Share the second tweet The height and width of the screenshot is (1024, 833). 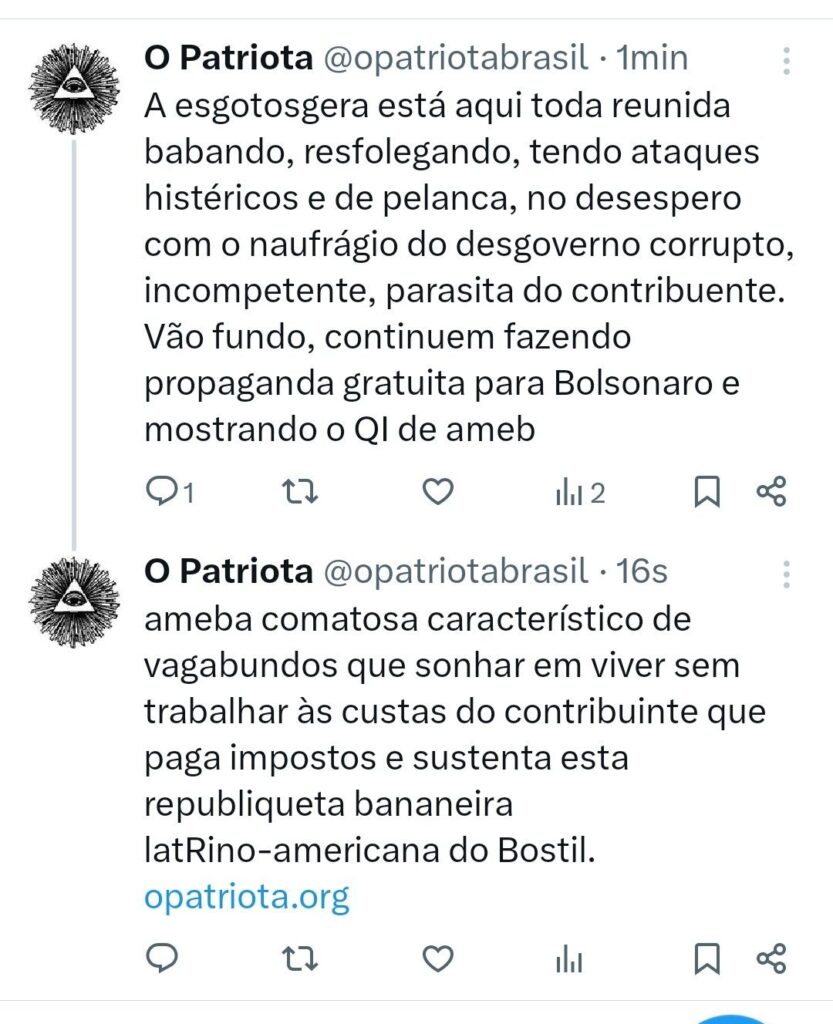click(x=772, y=959)
